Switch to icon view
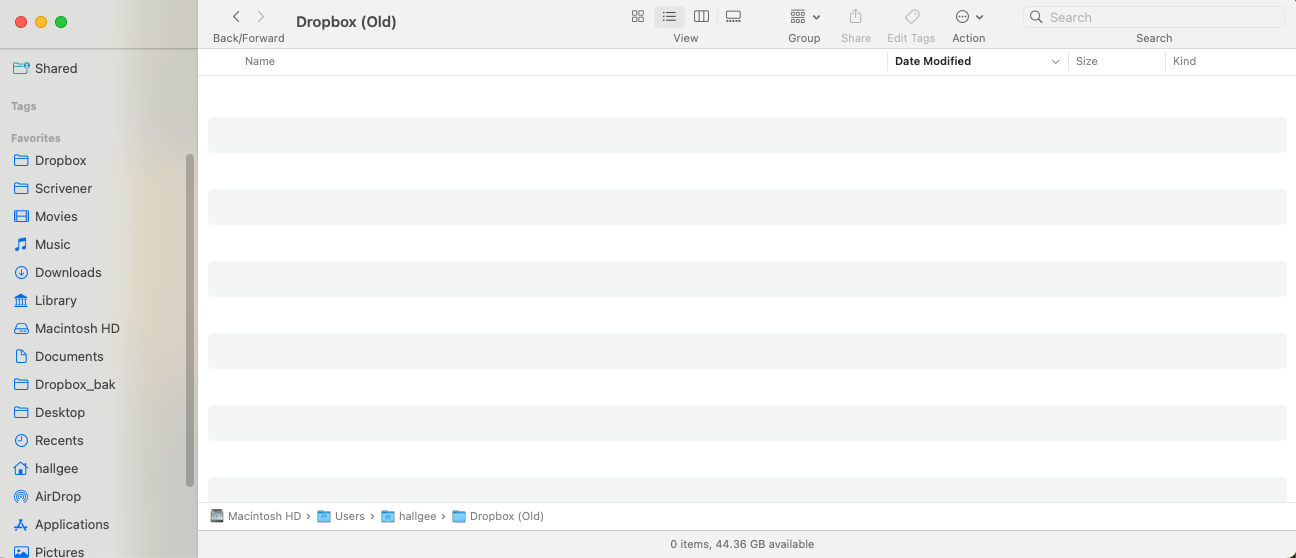 [x=638, y=17]
